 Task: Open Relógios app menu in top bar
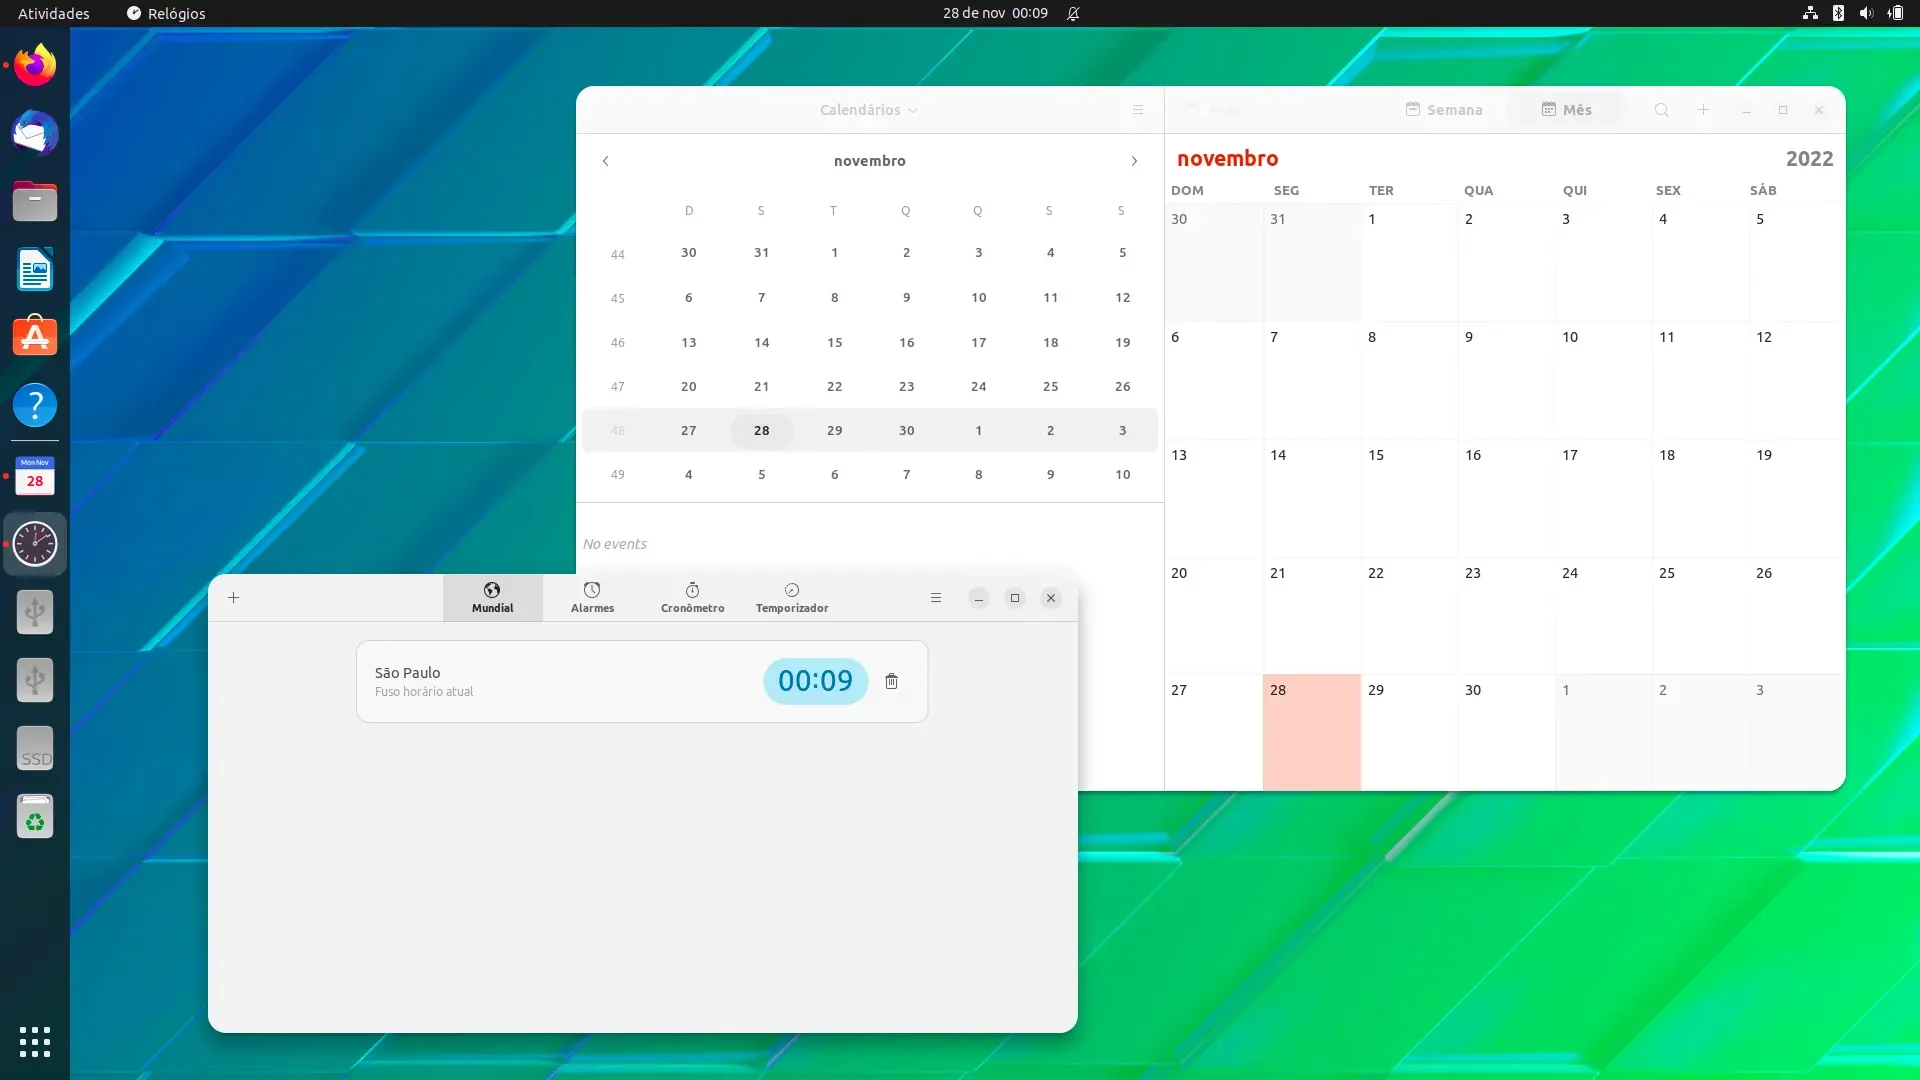click(166, 13)
